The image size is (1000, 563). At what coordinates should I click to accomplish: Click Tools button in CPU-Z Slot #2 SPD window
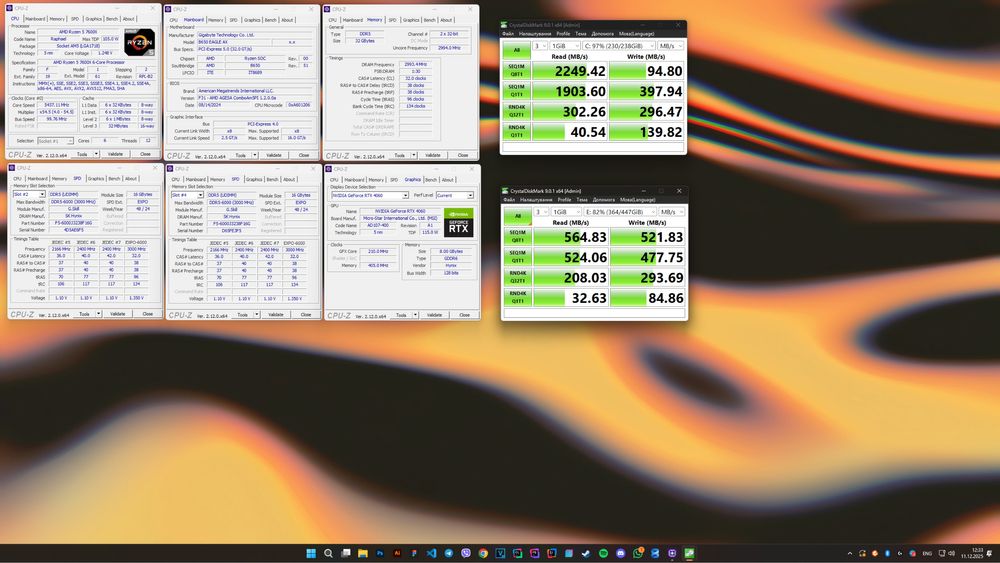(x=84, y=314)
